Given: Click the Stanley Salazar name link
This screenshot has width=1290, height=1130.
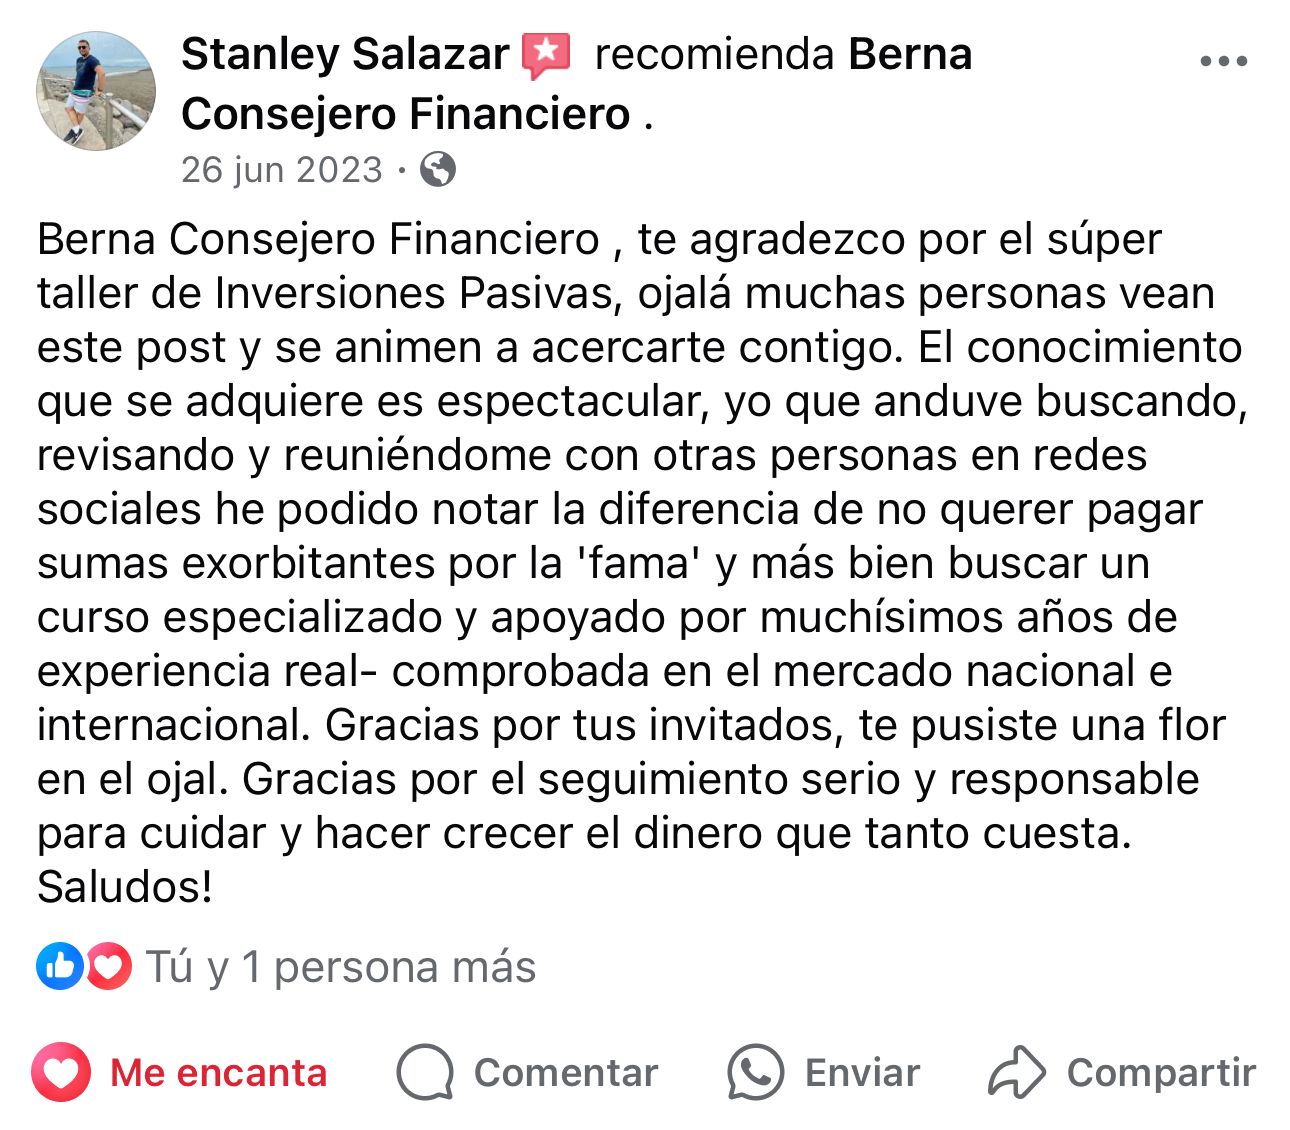Looking at the screenshot, I should tap(345, 54).
